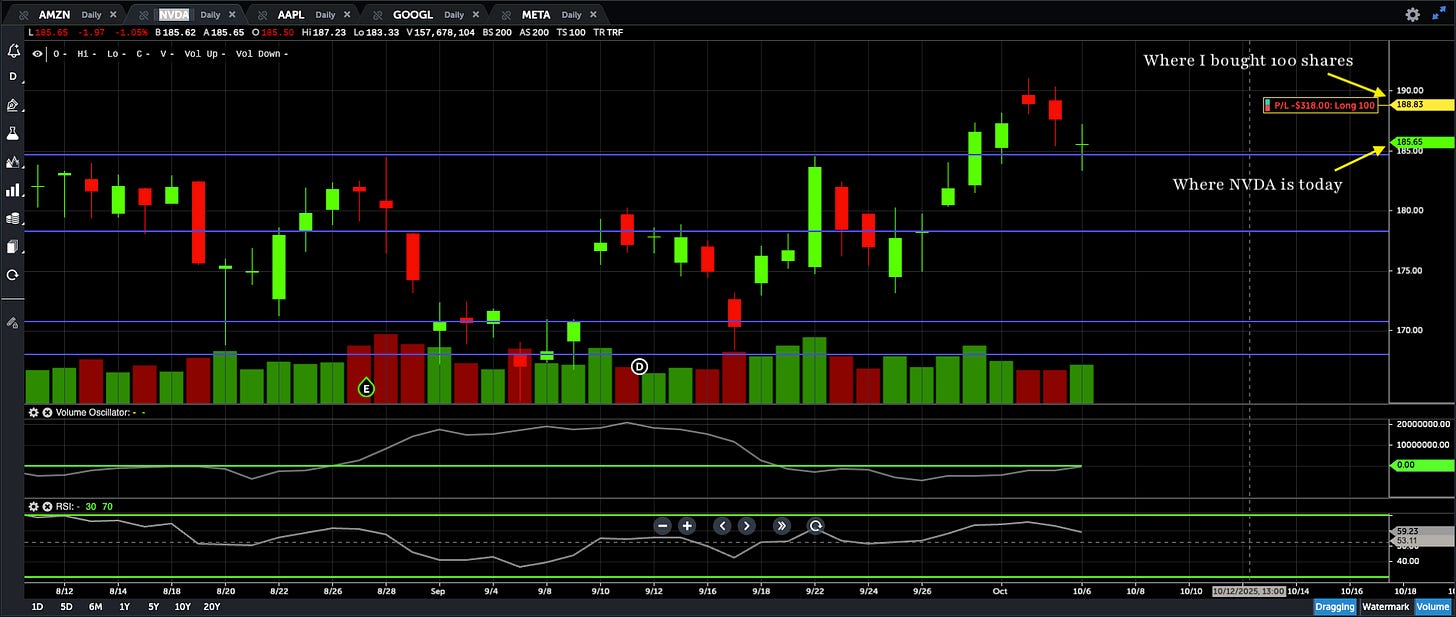The image size is (1456, 617).
Task: Switch to the AAPL chart tab
Action: pyautogui.click(x=291, y=15)
